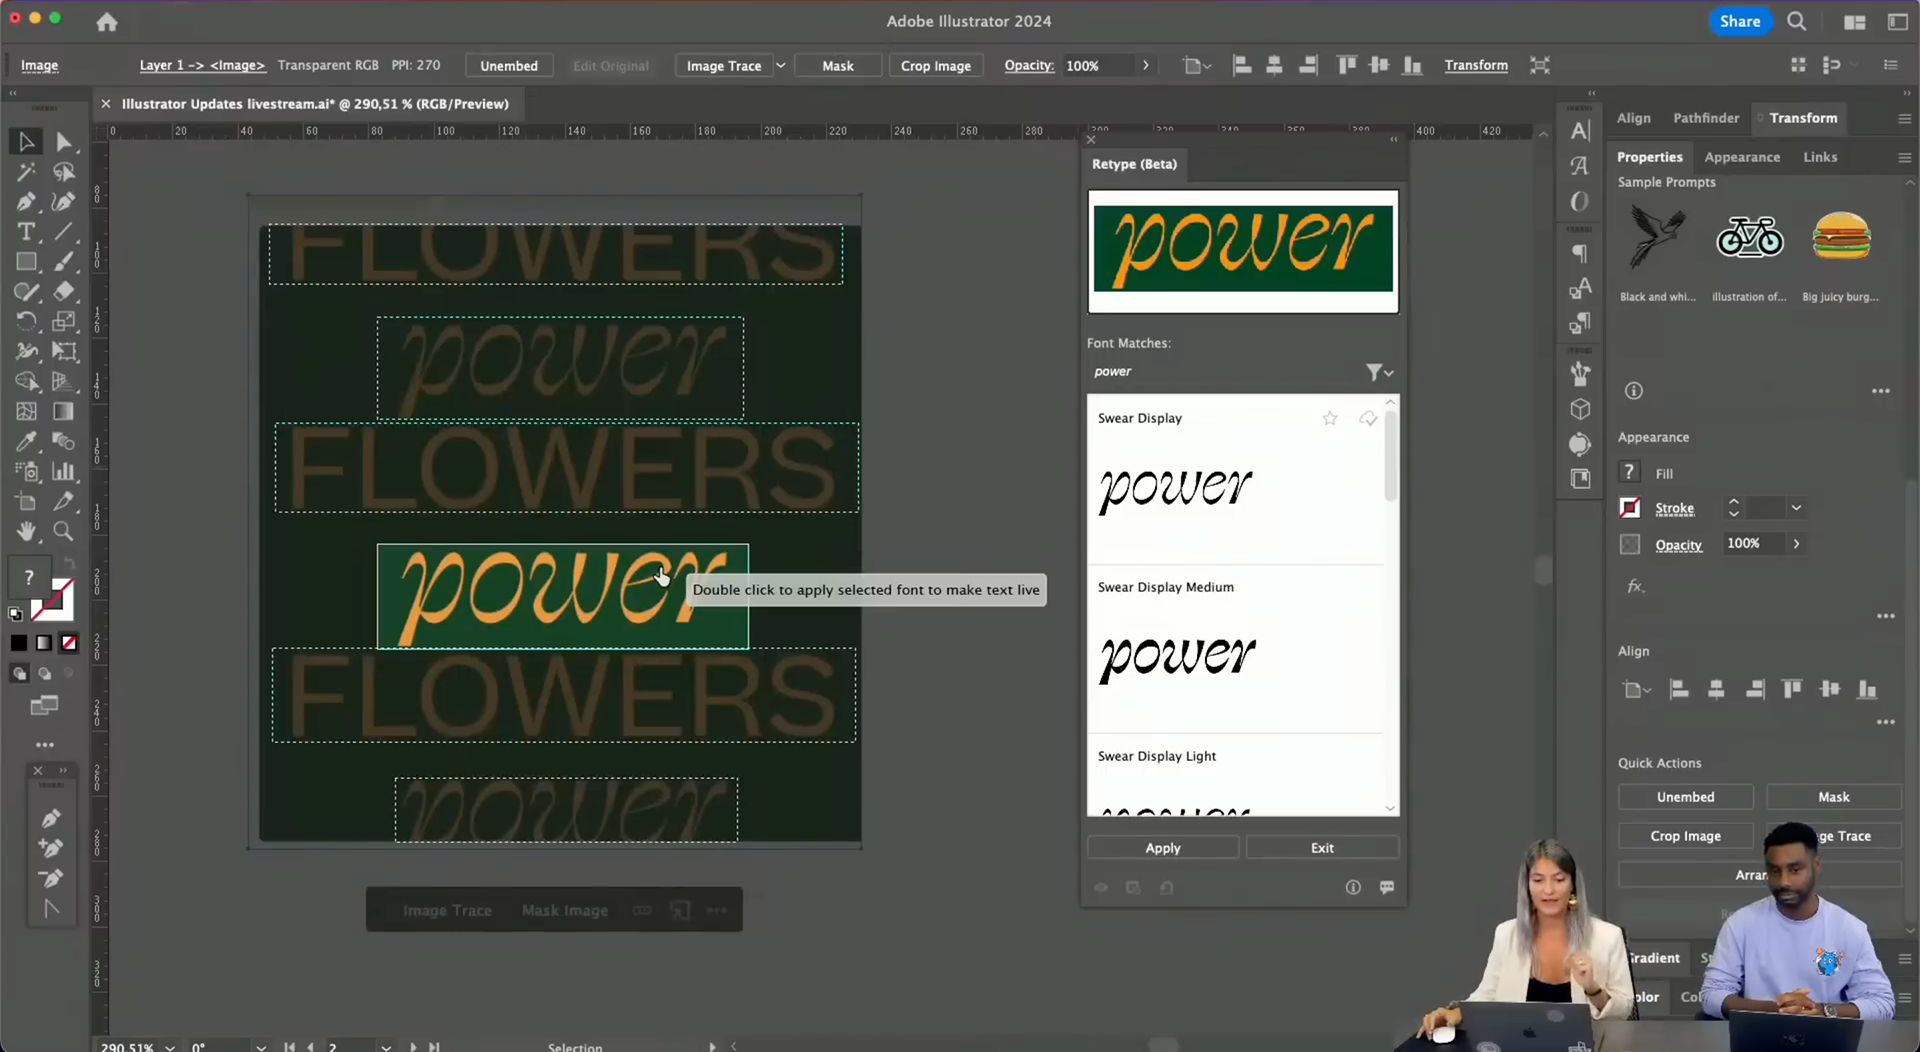Image resolution: width=1920 pixels, height=1052 pixels.
Task: Select the Paintbrush tool
Action: click(x=64, y=262)
